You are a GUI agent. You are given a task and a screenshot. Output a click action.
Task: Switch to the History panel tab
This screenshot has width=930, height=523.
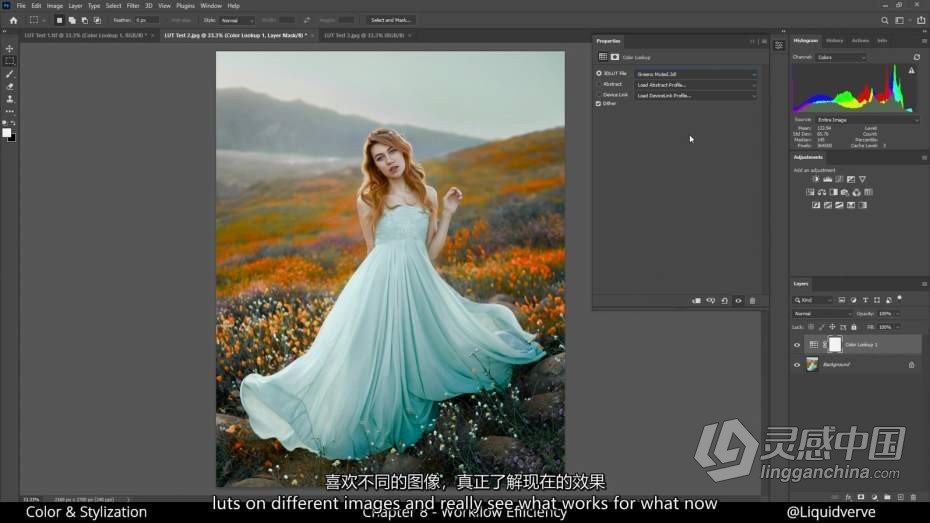pyautogui.click(x=835, y=41)
